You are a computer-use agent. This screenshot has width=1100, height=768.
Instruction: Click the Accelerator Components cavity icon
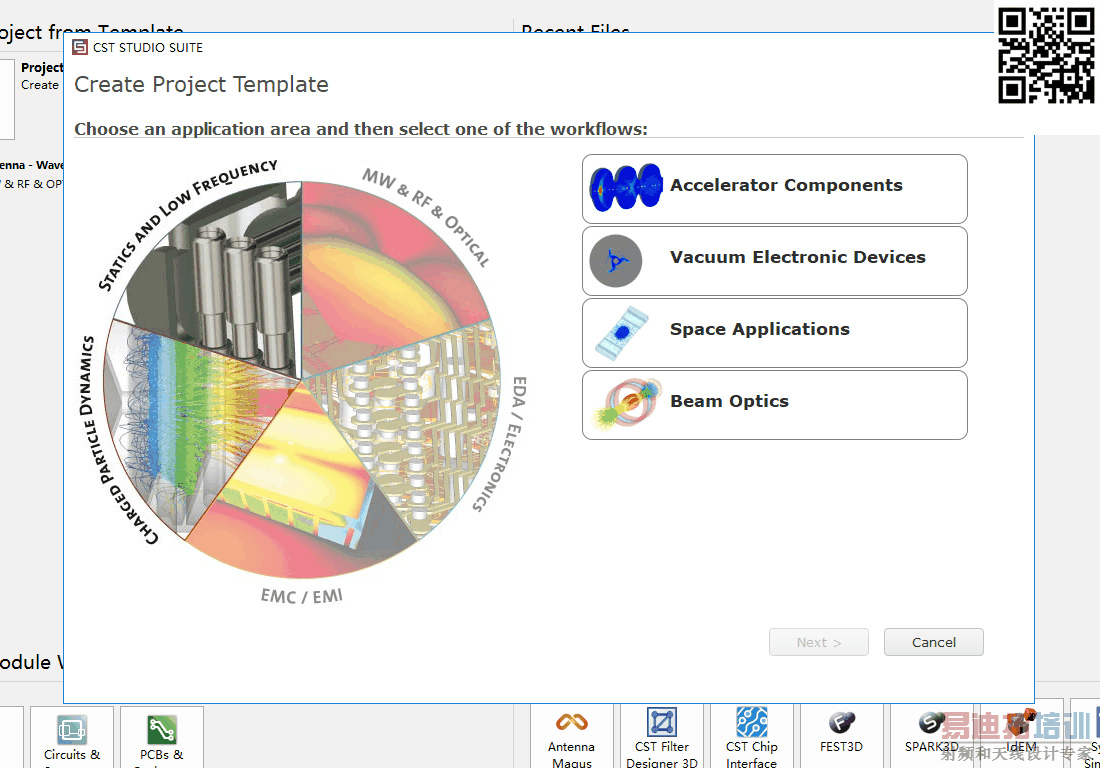pyautogui.click(x=626, y=188)
